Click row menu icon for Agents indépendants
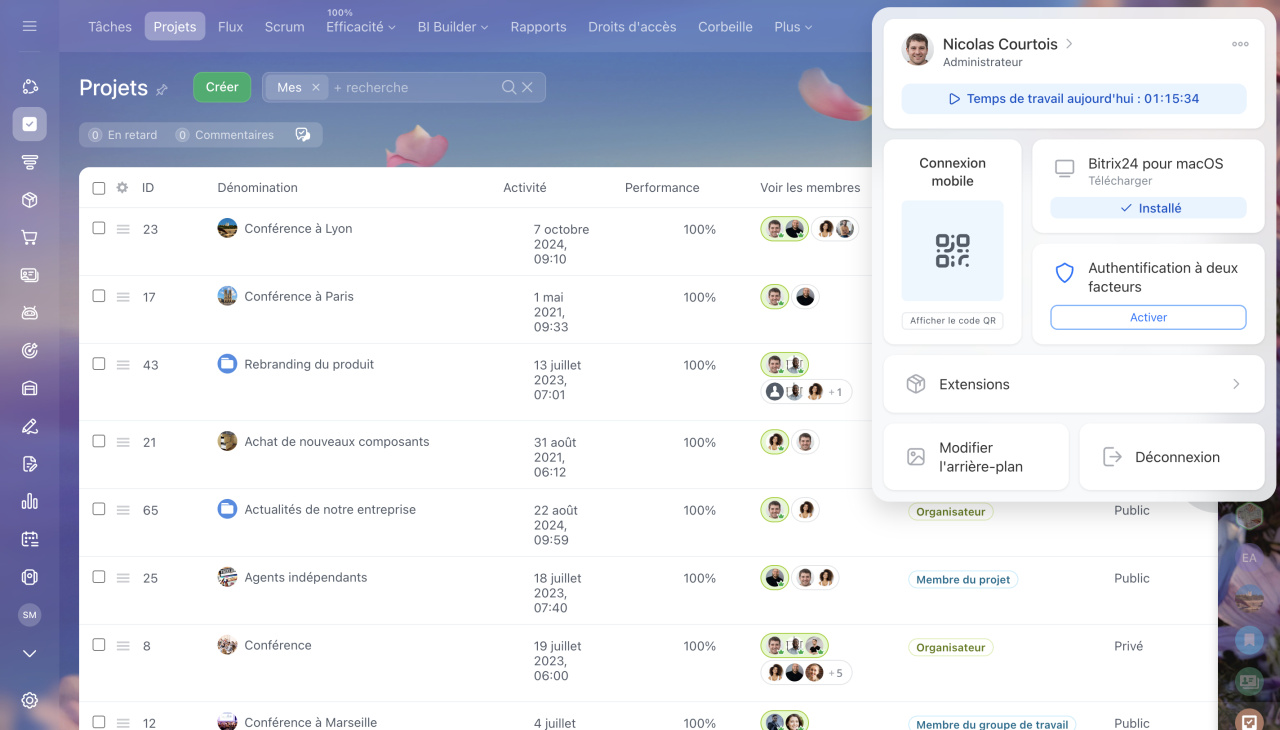The width and height of the screenshot is (1280, 730). 123,578
